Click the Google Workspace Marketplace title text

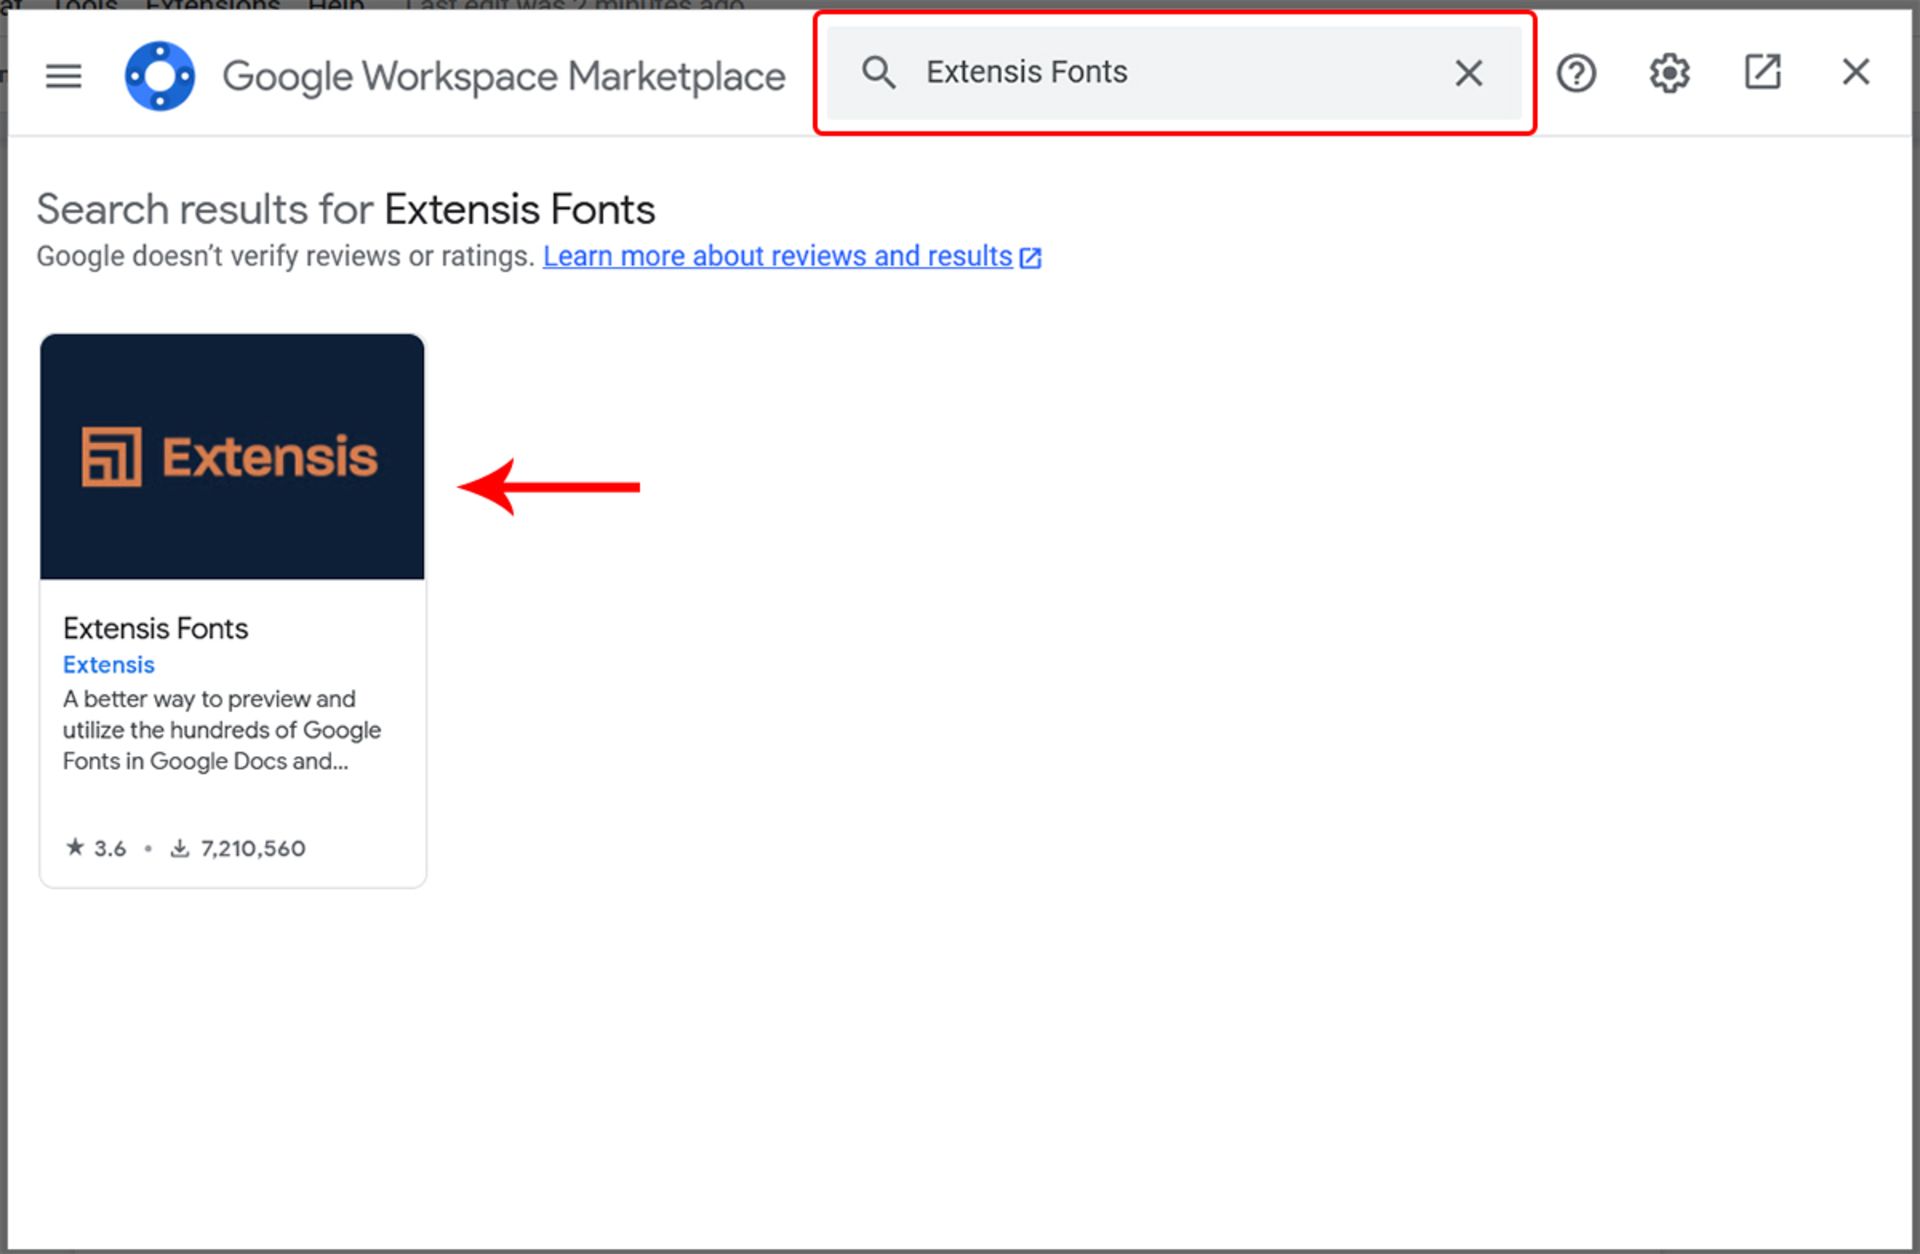503,76
